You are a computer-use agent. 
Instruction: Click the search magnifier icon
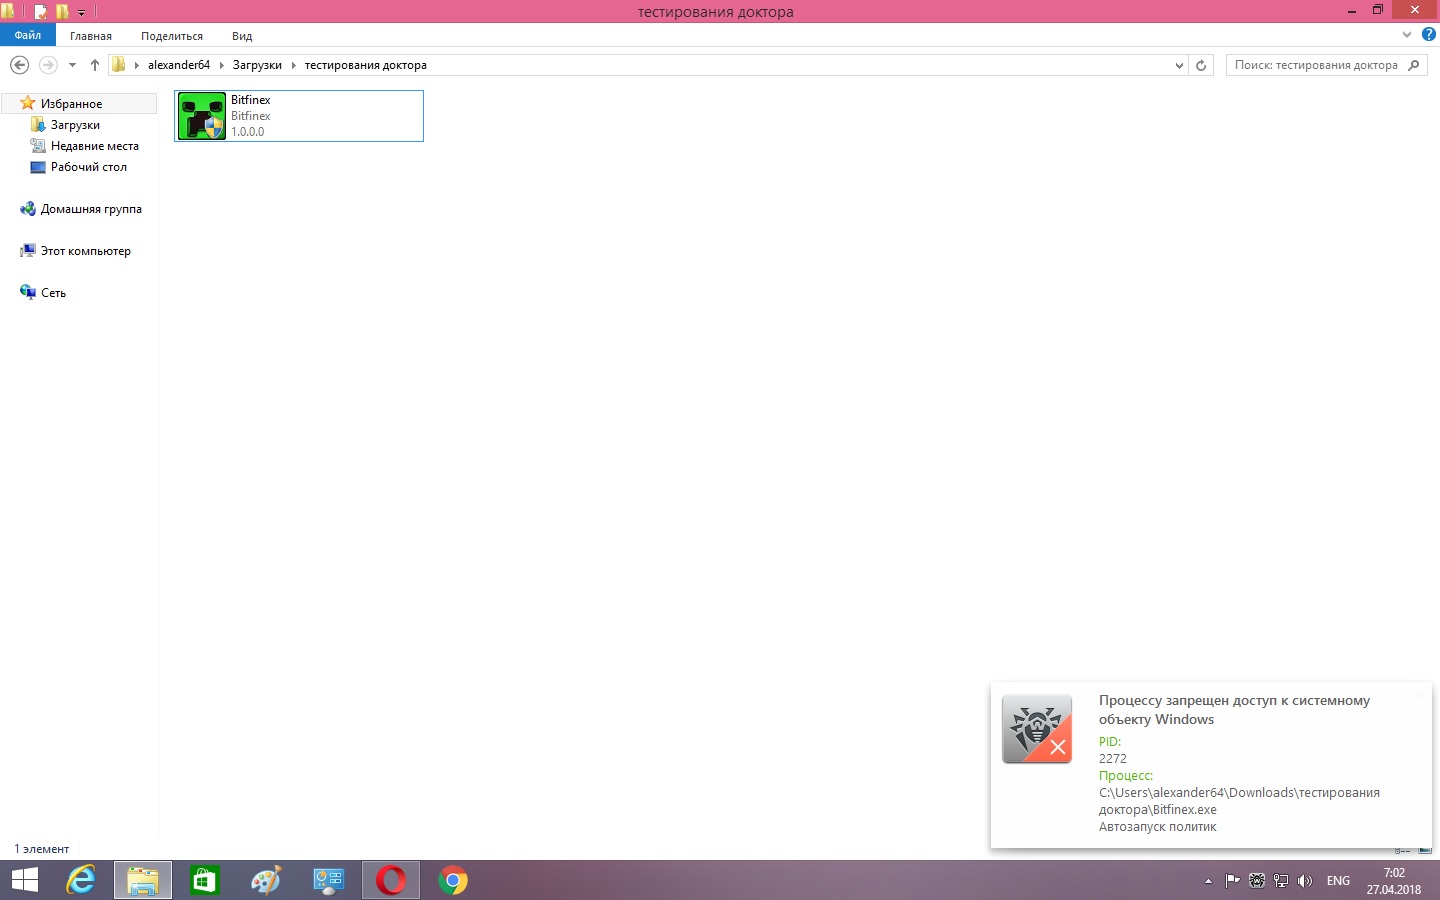pos(1414,65)
